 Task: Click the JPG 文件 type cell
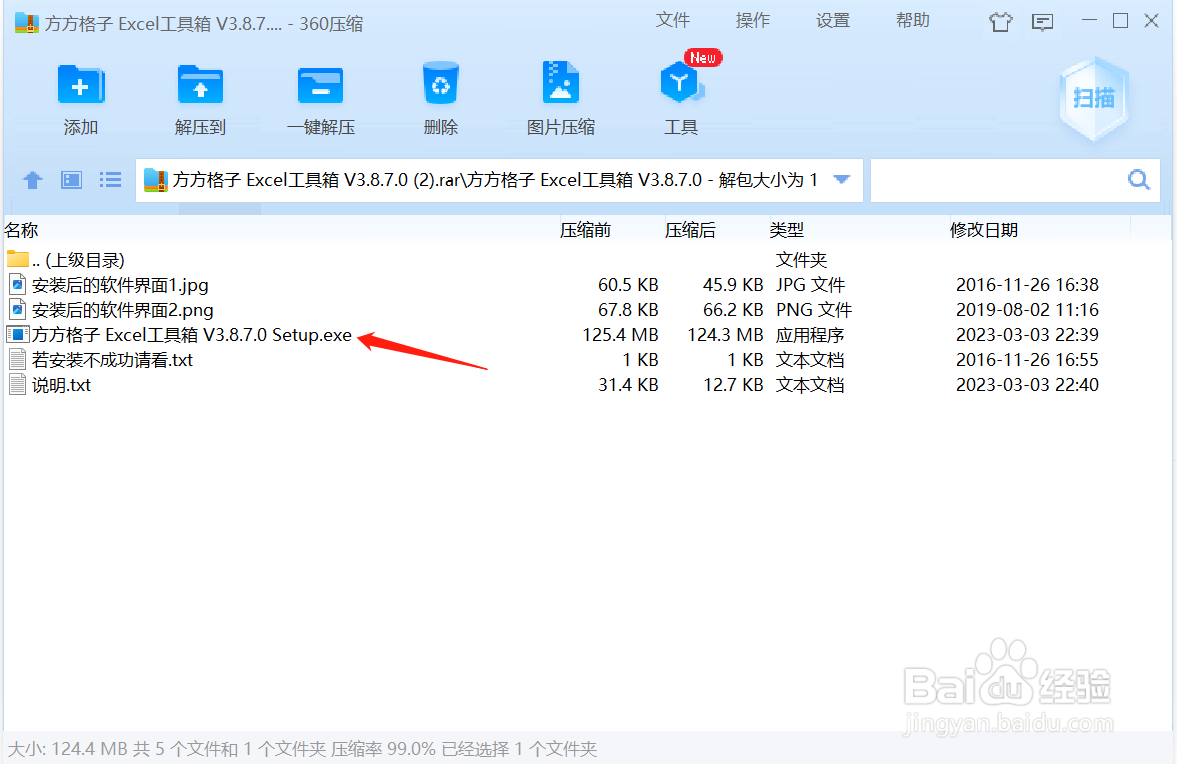tap(810, 284)
